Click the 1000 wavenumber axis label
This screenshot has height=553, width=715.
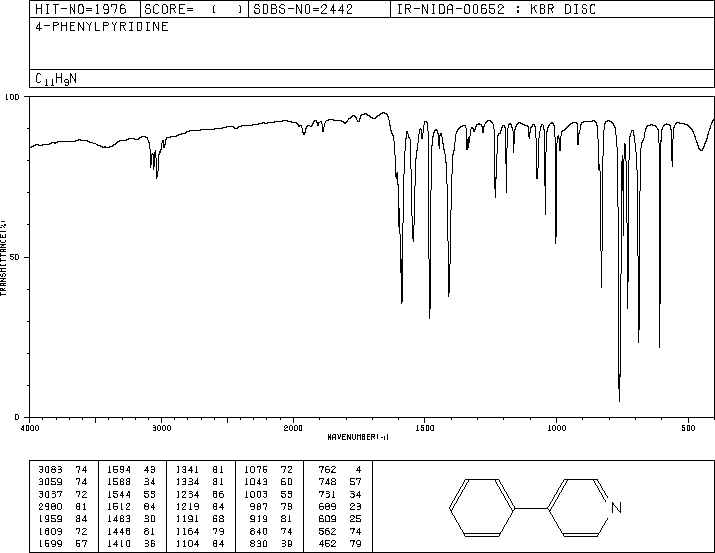(556, 428)
